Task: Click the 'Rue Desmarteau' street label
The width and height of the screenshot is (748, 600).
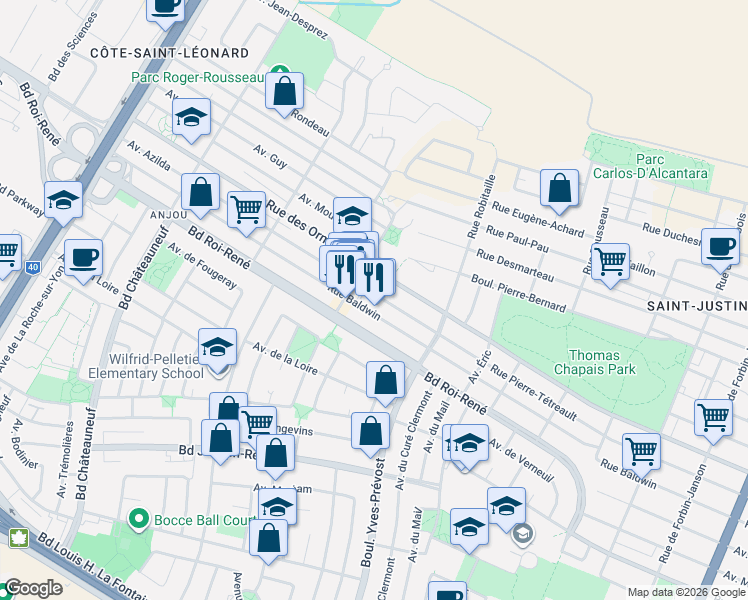Action: coord(515,266)
